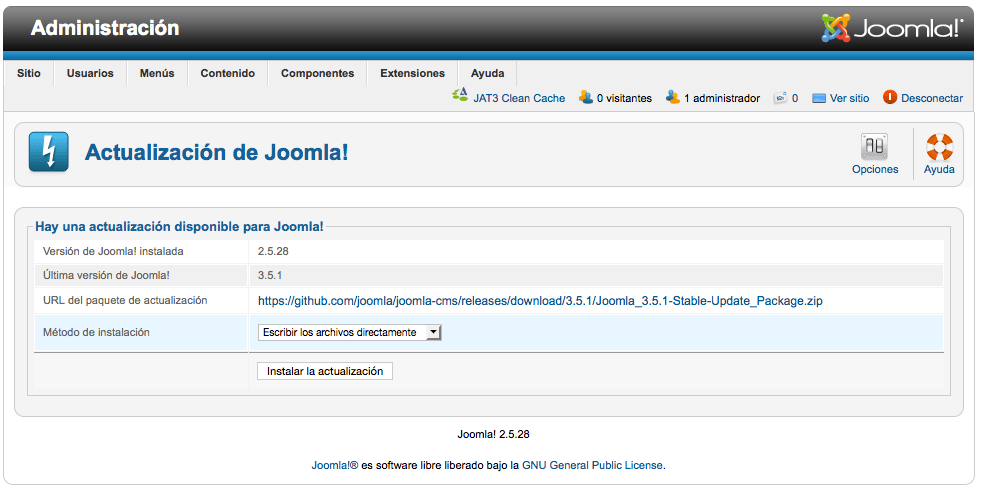
Task: Click the Ver sitio monitor icon
Action: [819, 98]
